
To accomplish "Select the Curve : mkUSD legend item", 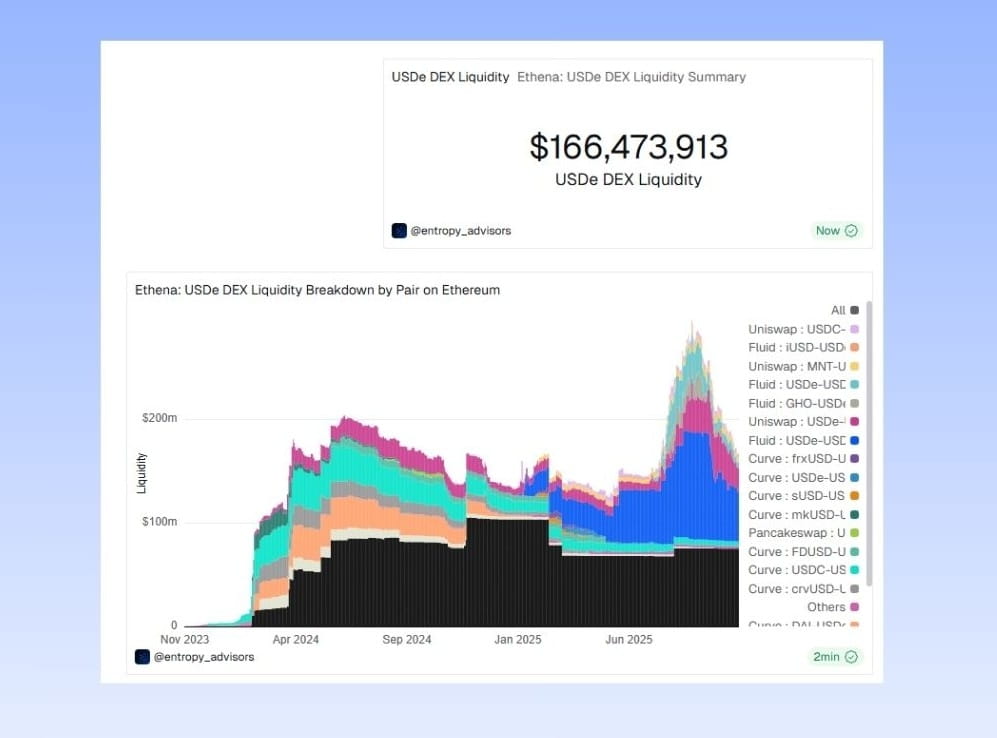I will pyautogui.click(x=804, y=514).
